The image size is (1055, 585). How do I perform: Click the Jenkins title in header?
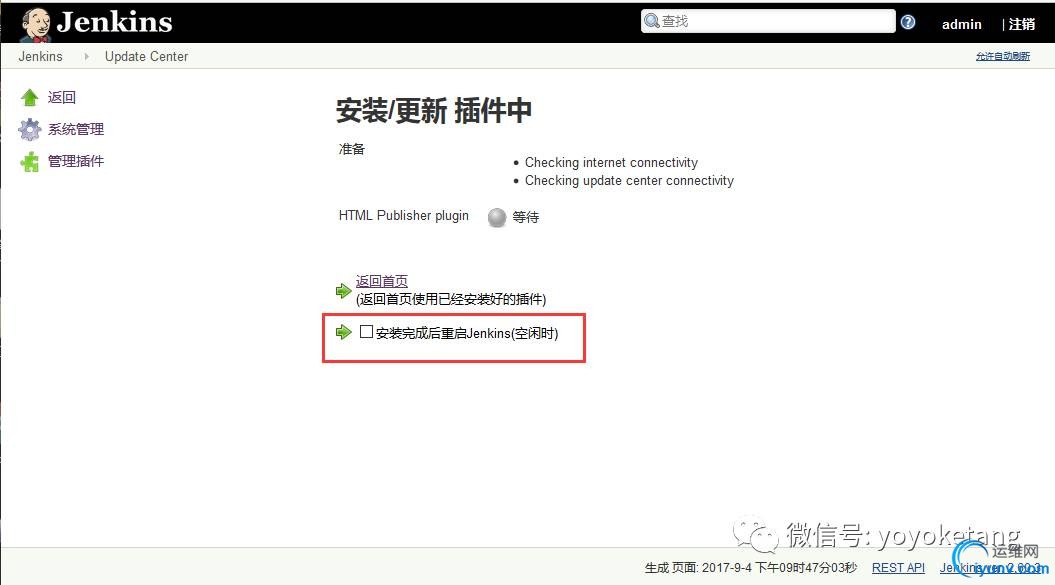[114, 22]
